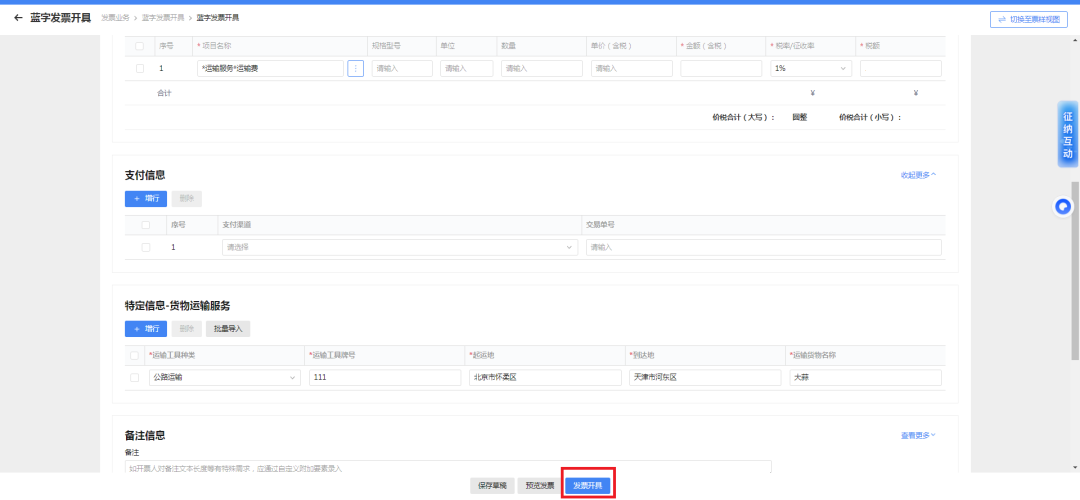1080x500 pixels.
Task: Click the 支付信息 heading
Action: click(x=145, y=175)
